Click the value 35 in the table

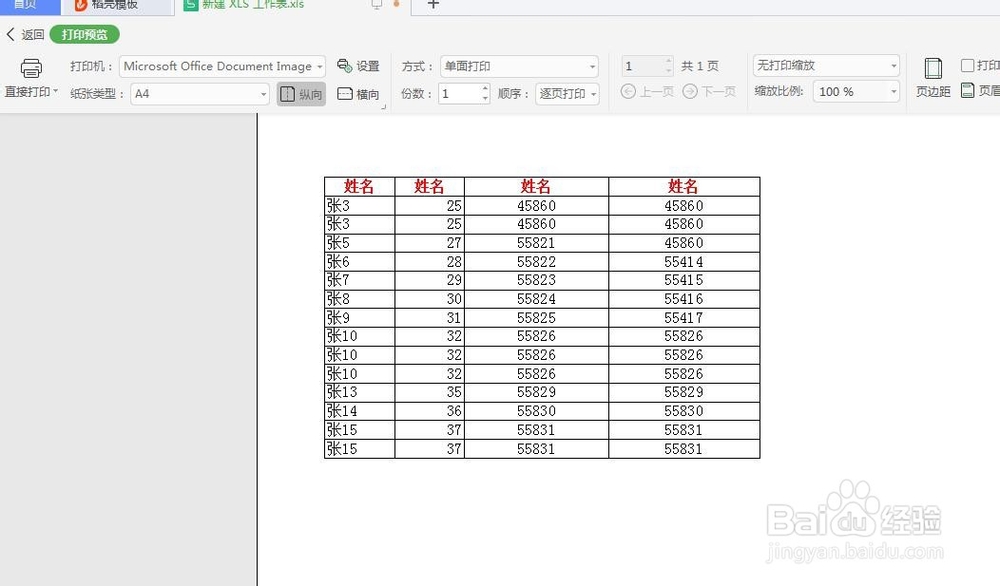click(453, 392)
